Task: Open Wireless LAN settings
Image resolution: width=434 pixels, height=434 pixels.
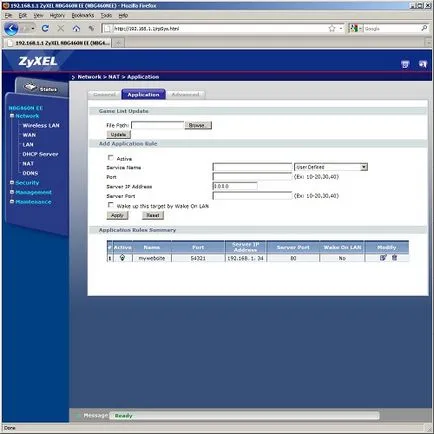Action: 41,125
